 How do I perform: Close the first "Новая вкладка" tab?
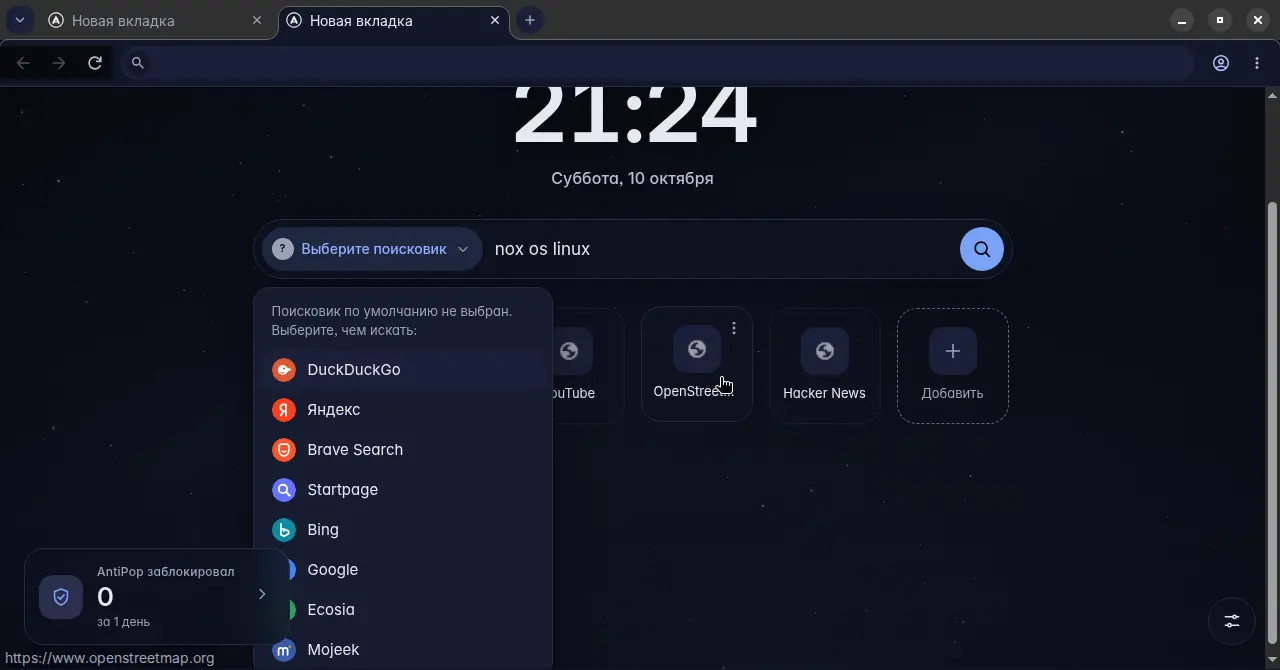pyautogui.click(x=257, y=20)
